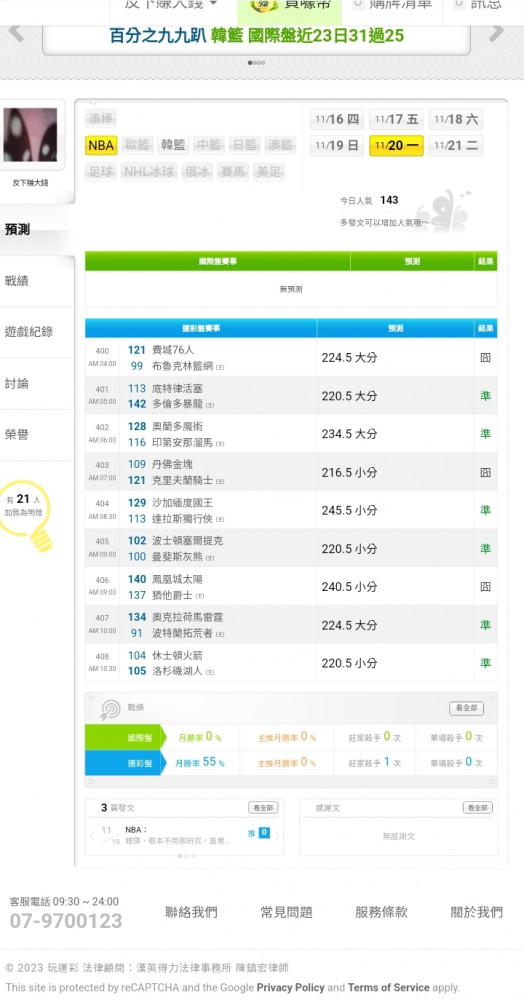This screenshot has height=1000, width=524.
Task: Click the right banner carousel arrow
Action: point(496,33)
